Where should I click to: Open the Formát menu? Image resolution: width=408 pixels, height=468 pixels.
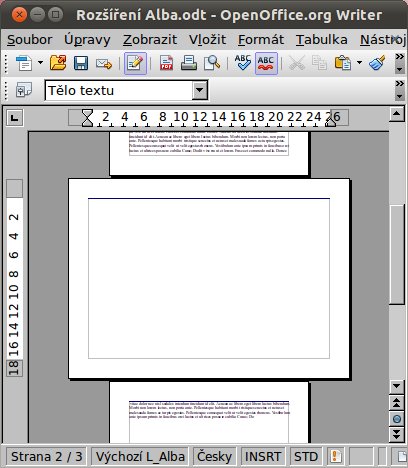(261, 40)
